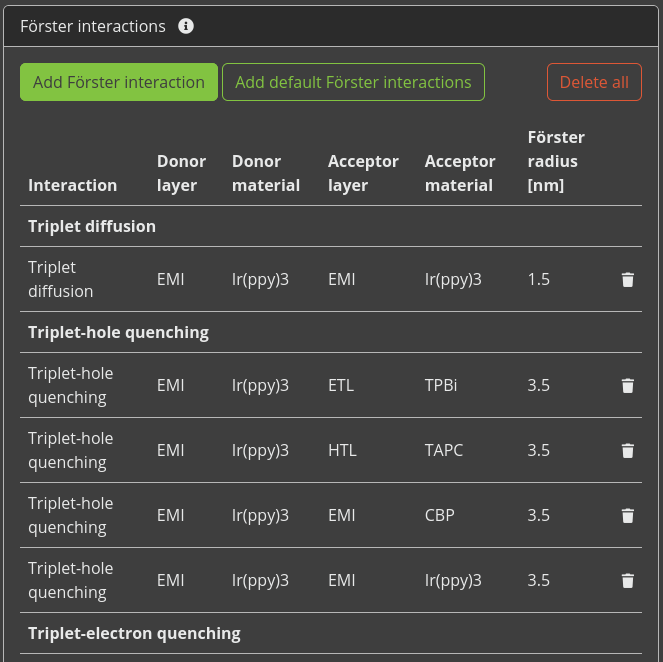Viewport: 663px width, 662px height.
Task: Click the info icon beside Förster interactions
Action: (186, 26)
